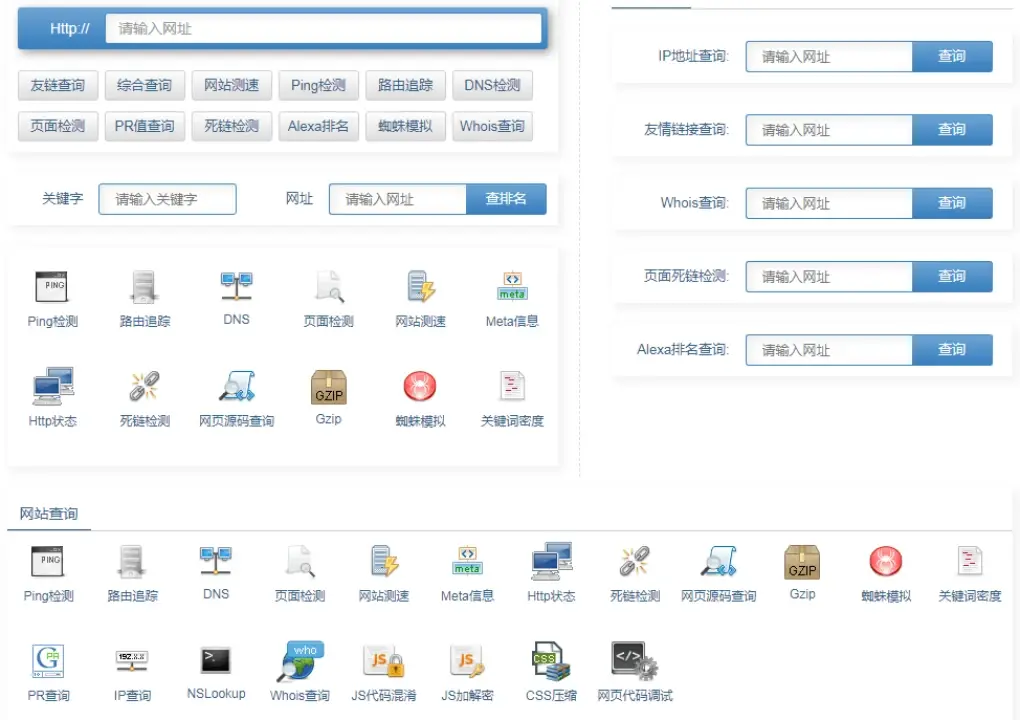1020x720 pixels.
Task: Open the IP查询 icon
Action: [131, 661]
